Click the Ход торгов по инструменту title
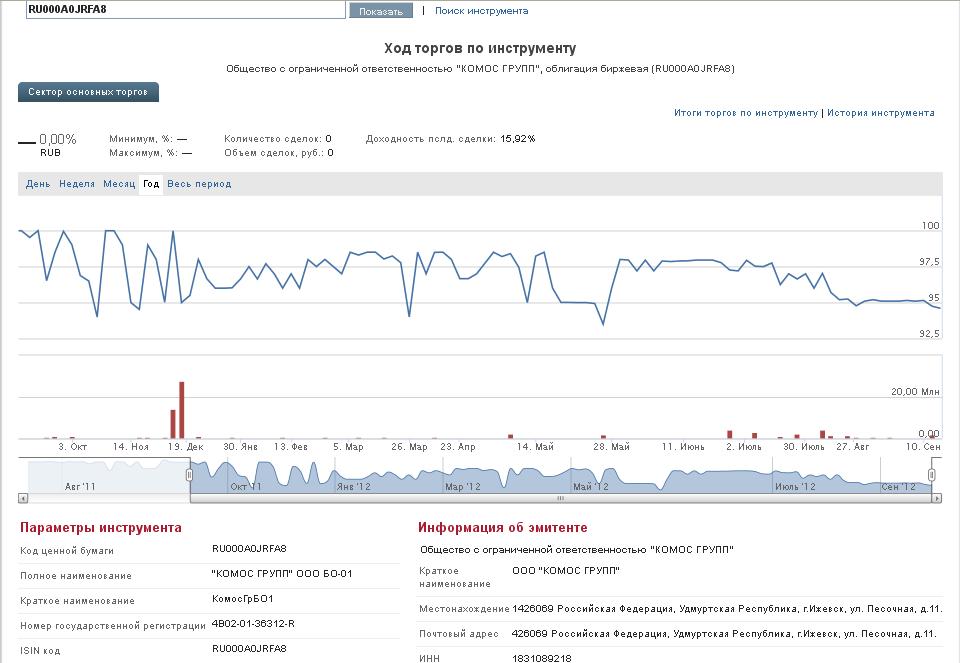This screenshot has width=960, height=663. pos(480,48)
